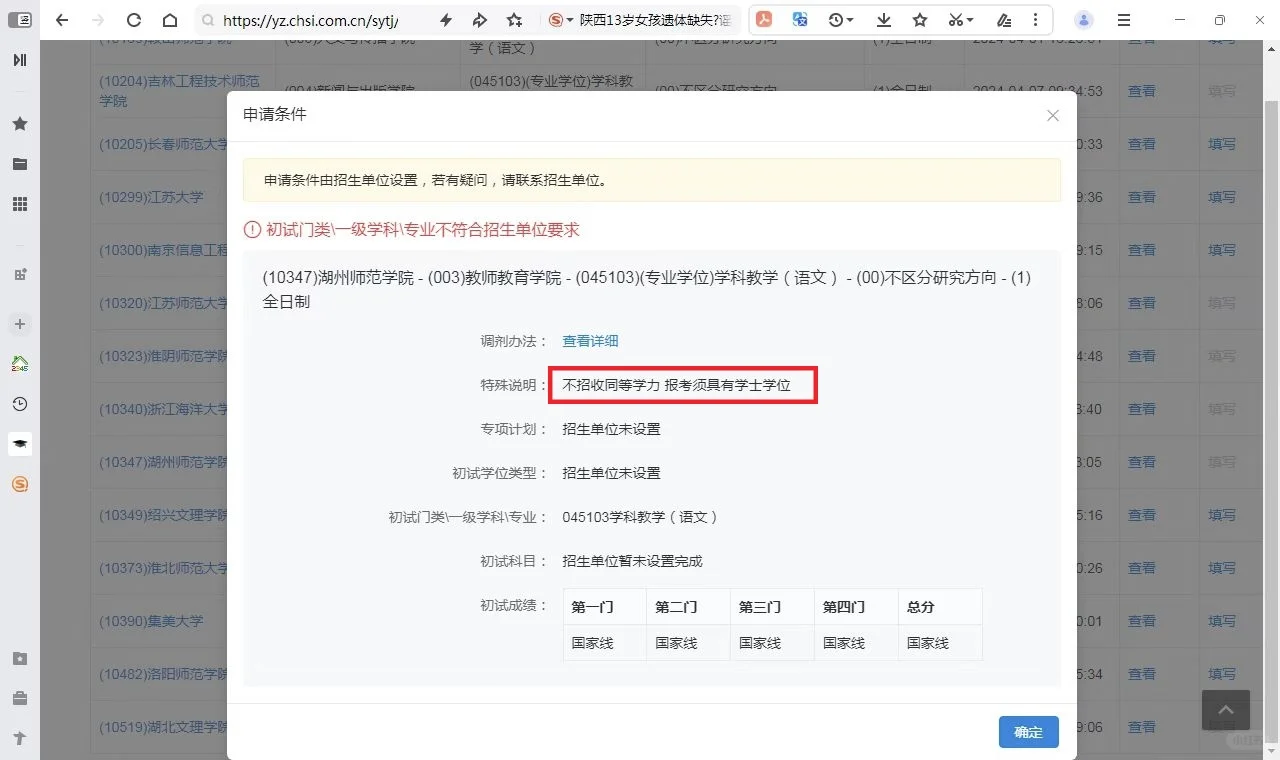Click the add-extension icon in left sidebar
Image resolution: width=1280 pixels, height=760 pixels.
(19, 274)
